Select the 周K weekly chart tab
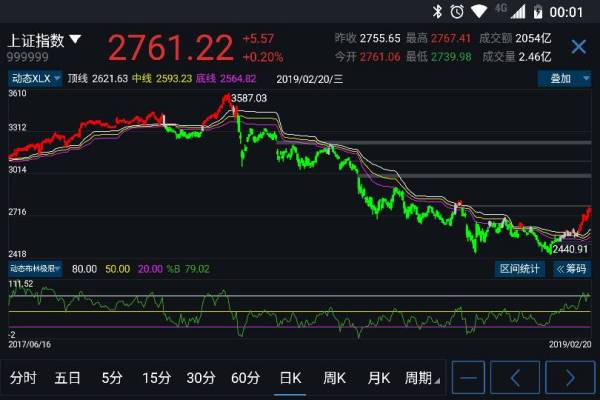 [x=334, y=378]
